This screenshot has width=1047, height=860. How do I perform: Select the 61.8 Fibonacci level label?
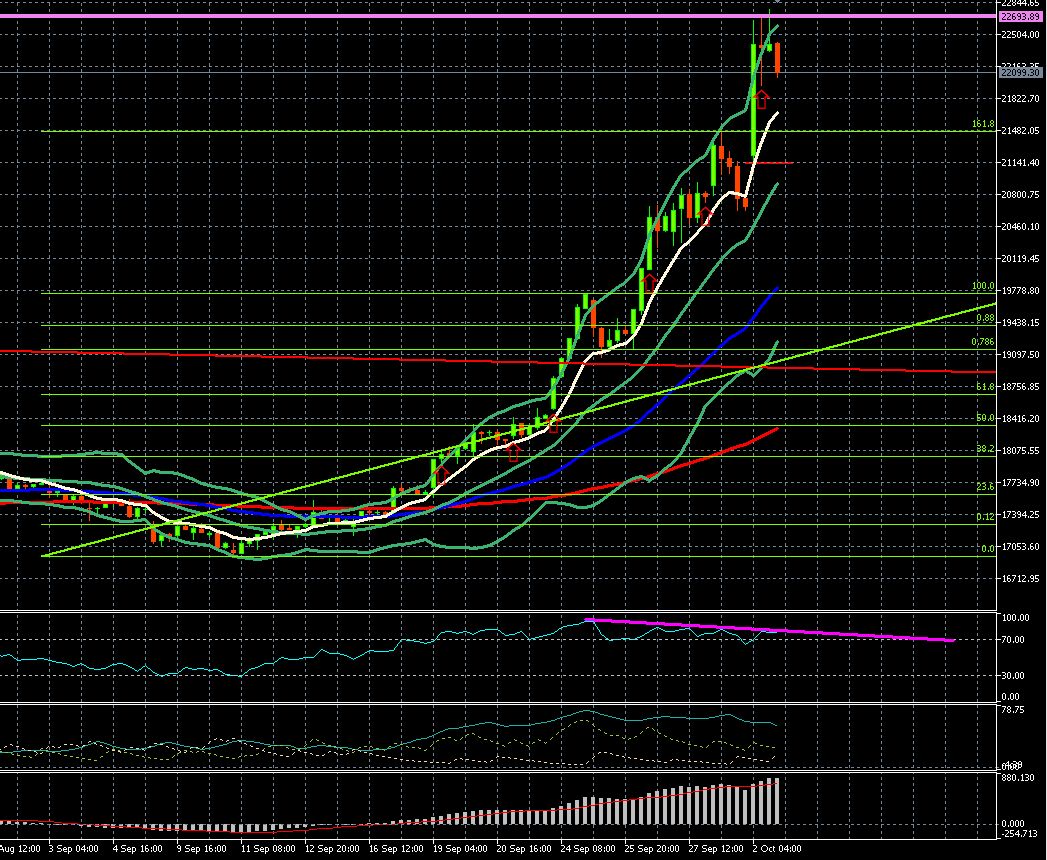[985, 387]
